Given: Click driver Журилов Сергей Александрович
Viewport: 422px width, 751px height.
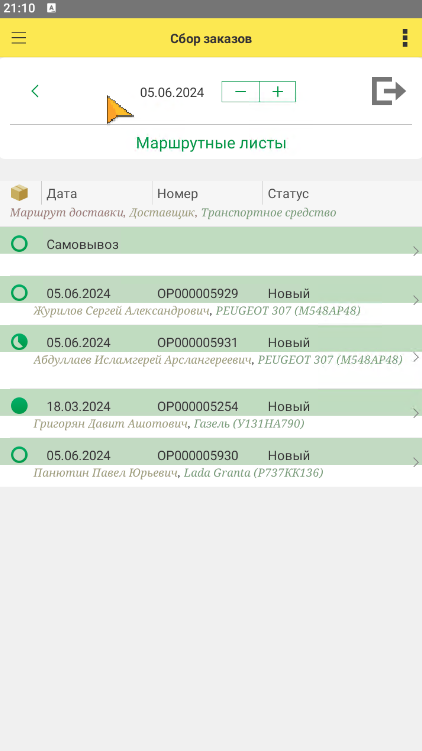Looking at the screenshot, I should pyautogui.click(x=122, y=311).
